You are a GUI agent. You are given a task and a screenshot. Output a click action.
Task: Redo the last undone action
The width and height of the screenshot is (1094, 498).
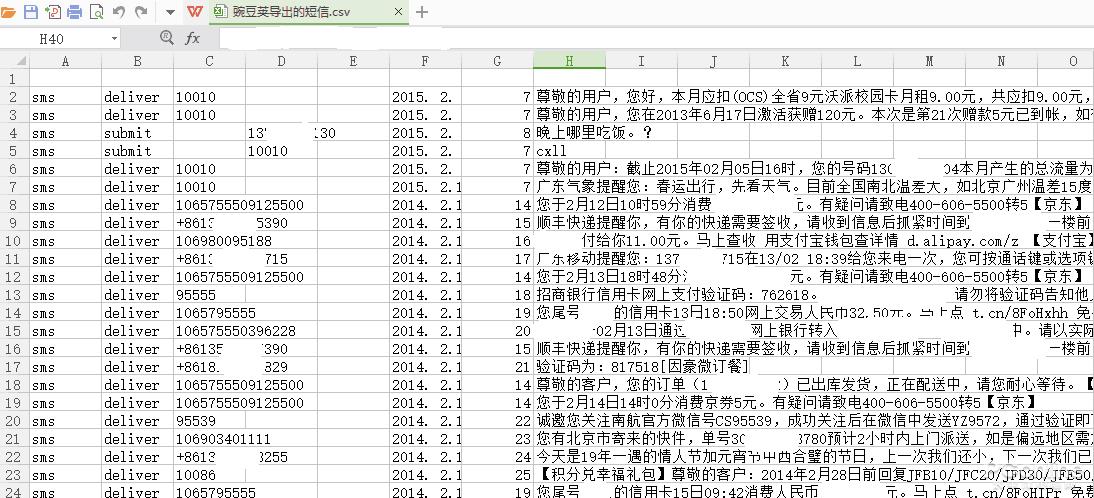point(141,12)
